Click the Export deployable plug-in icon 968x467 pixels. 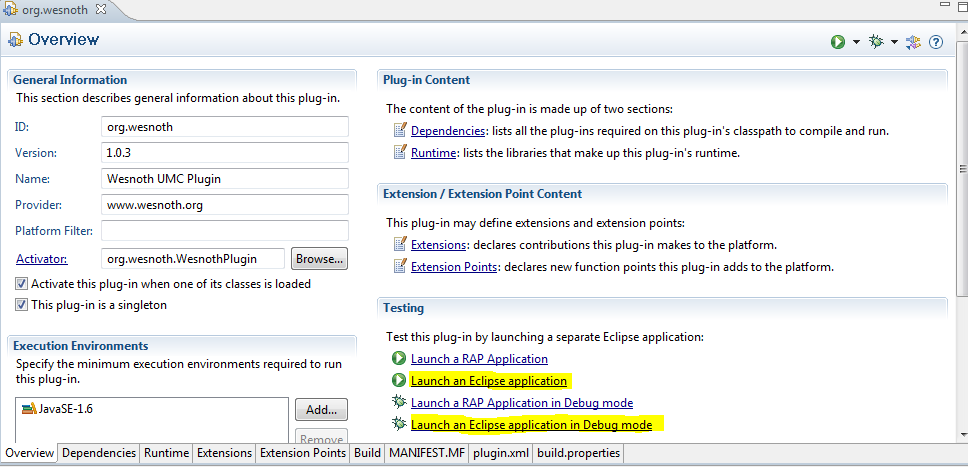tap(913, 42)
